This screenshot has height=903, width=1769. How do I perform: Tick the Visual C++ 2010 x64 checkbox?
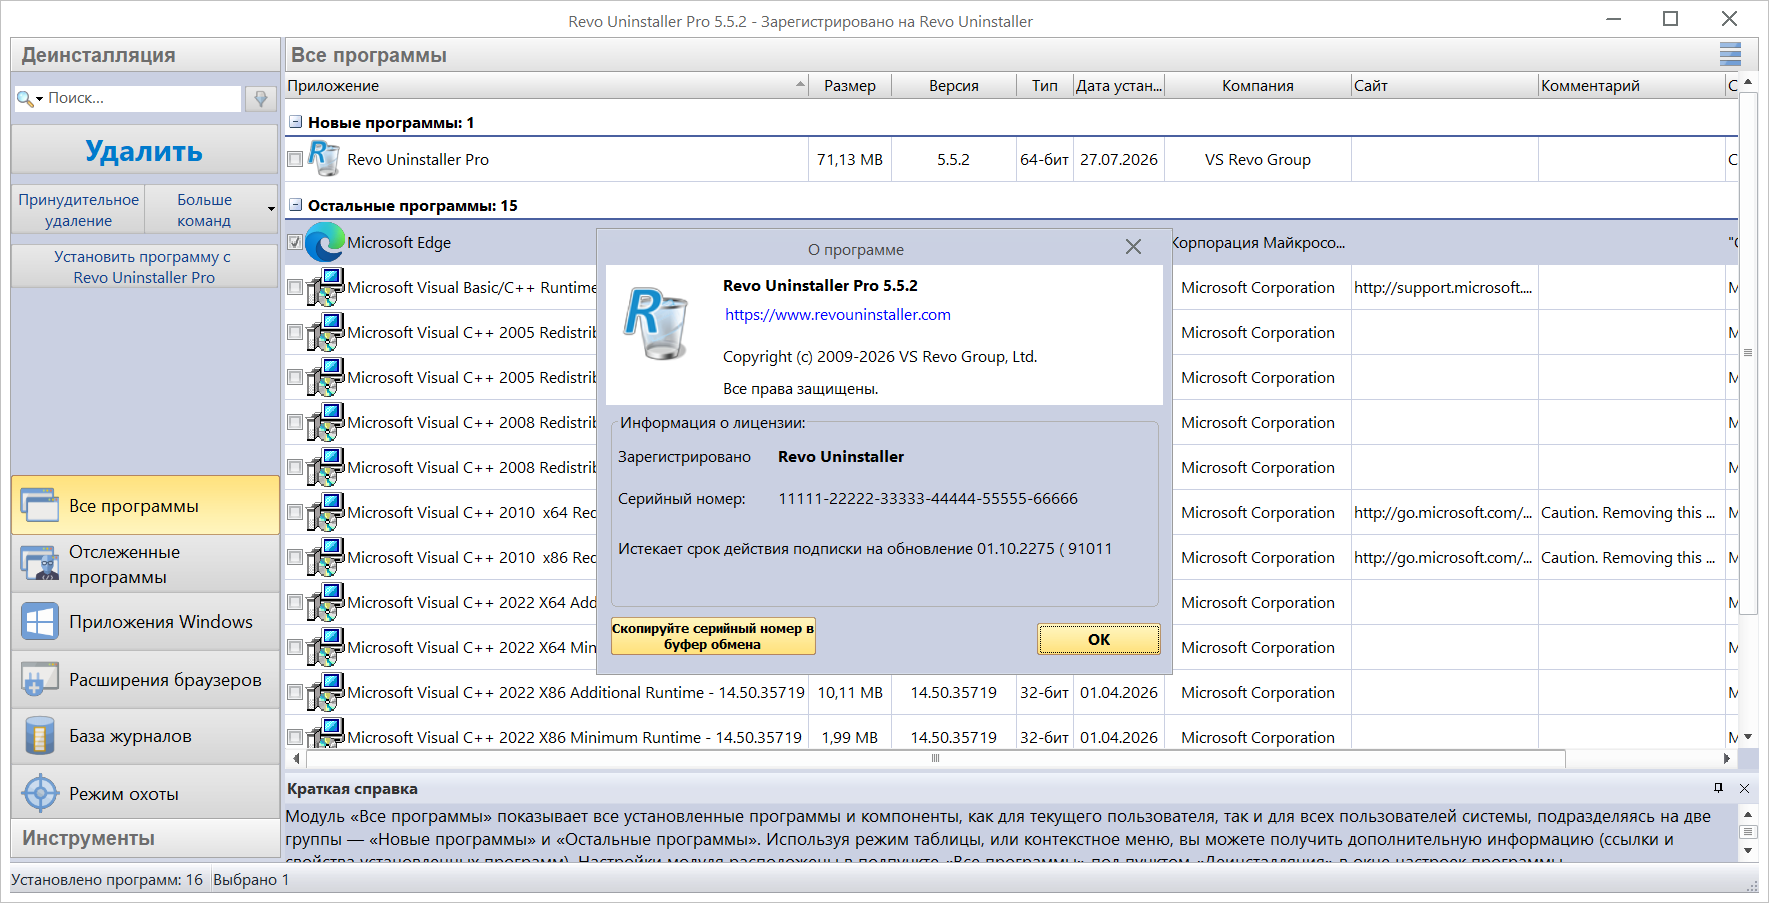tap(295, 512)
